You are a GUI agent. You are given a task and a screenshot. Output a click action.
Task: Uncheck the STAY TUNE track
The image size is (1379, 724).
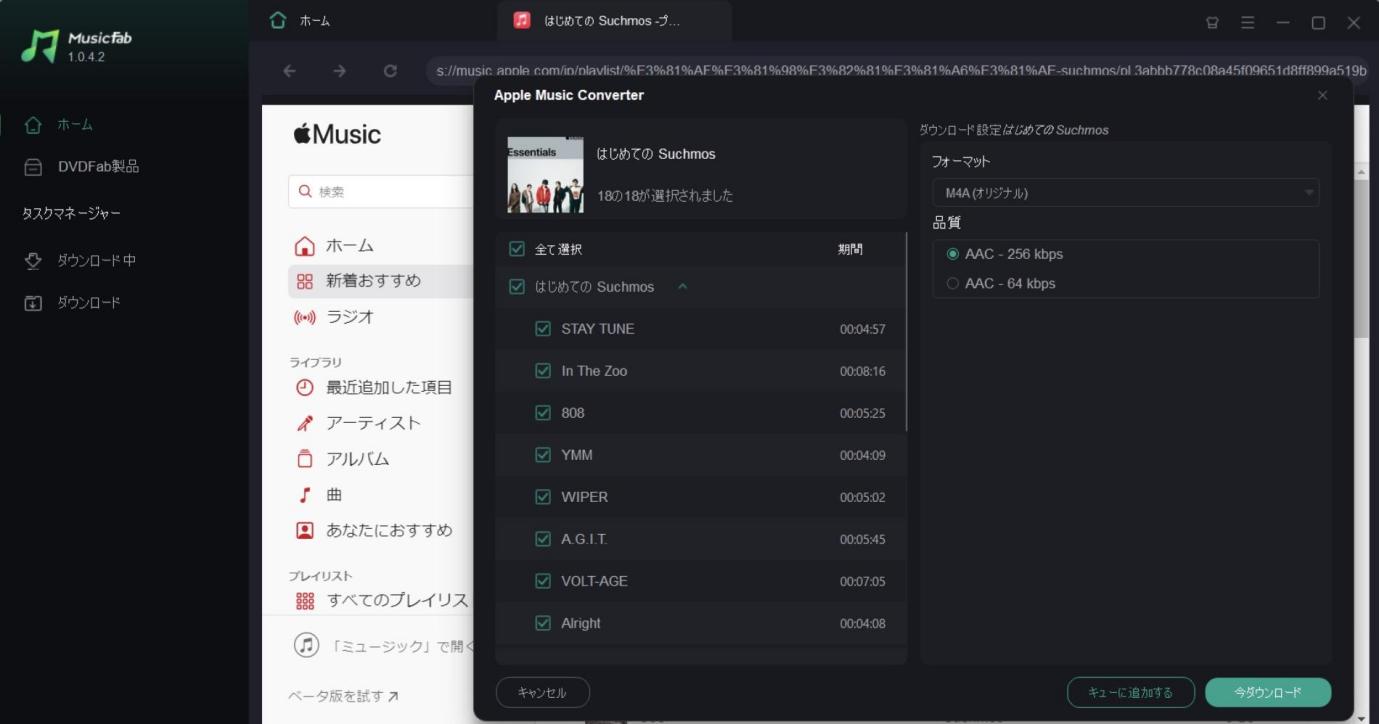coord(543,329)
